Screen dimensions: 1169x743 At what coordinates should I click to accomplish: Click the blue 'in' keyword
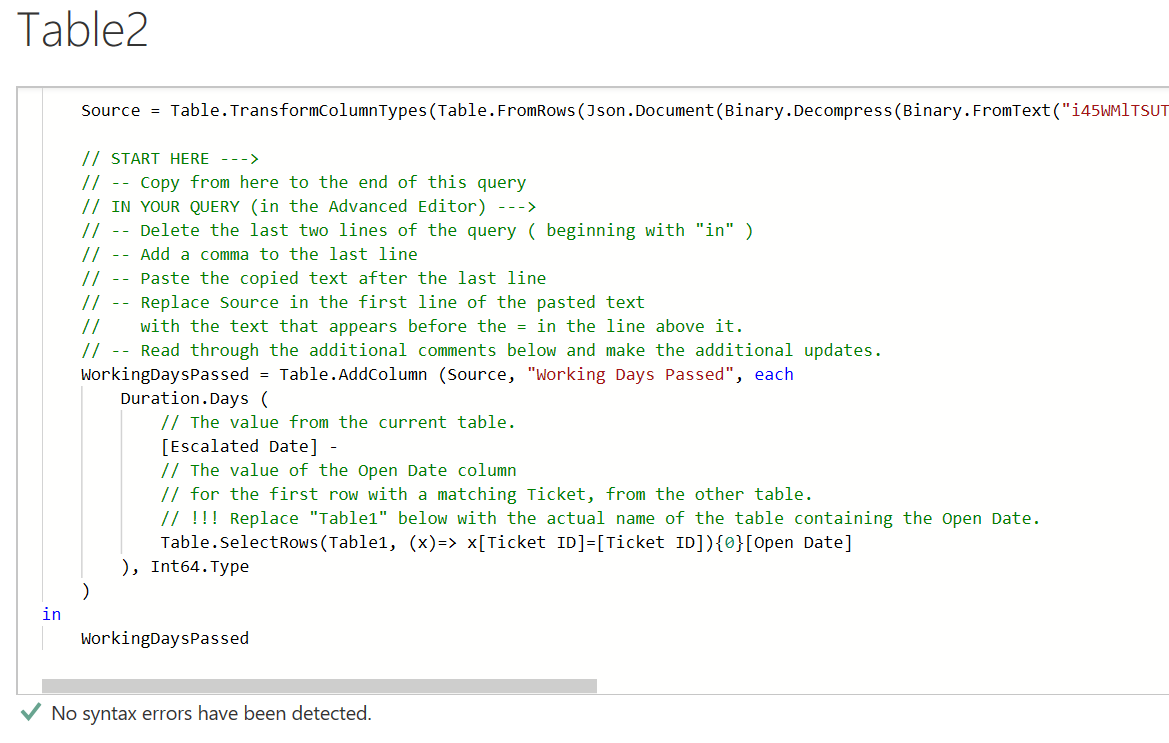[x=51, y=614]
